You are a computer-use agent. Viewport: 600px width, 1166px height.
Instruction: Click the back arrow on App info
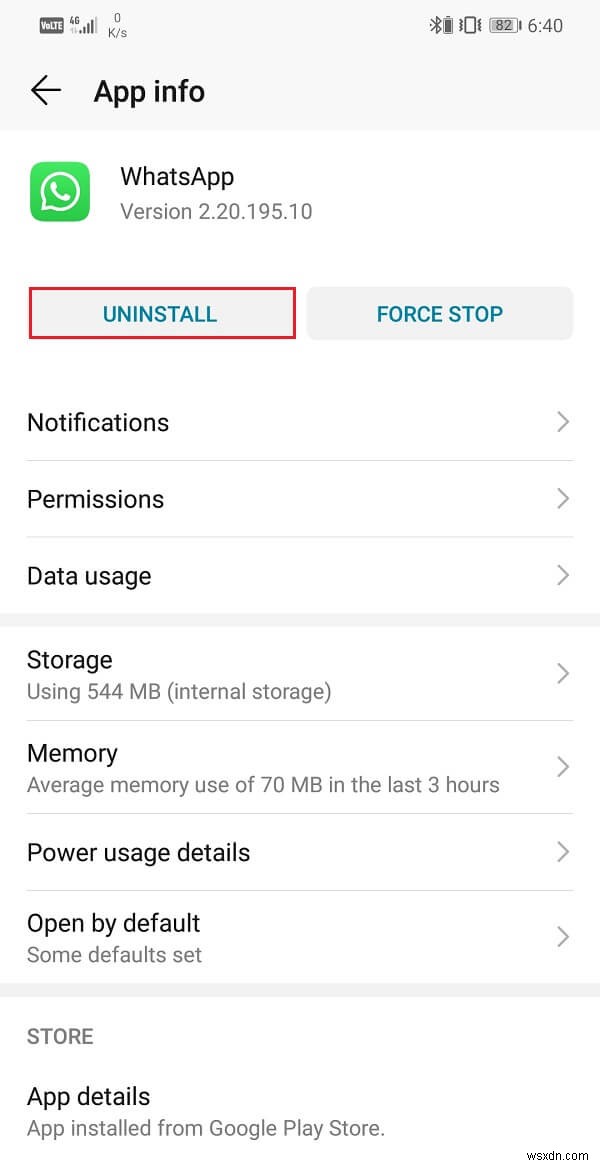[44, 90]
